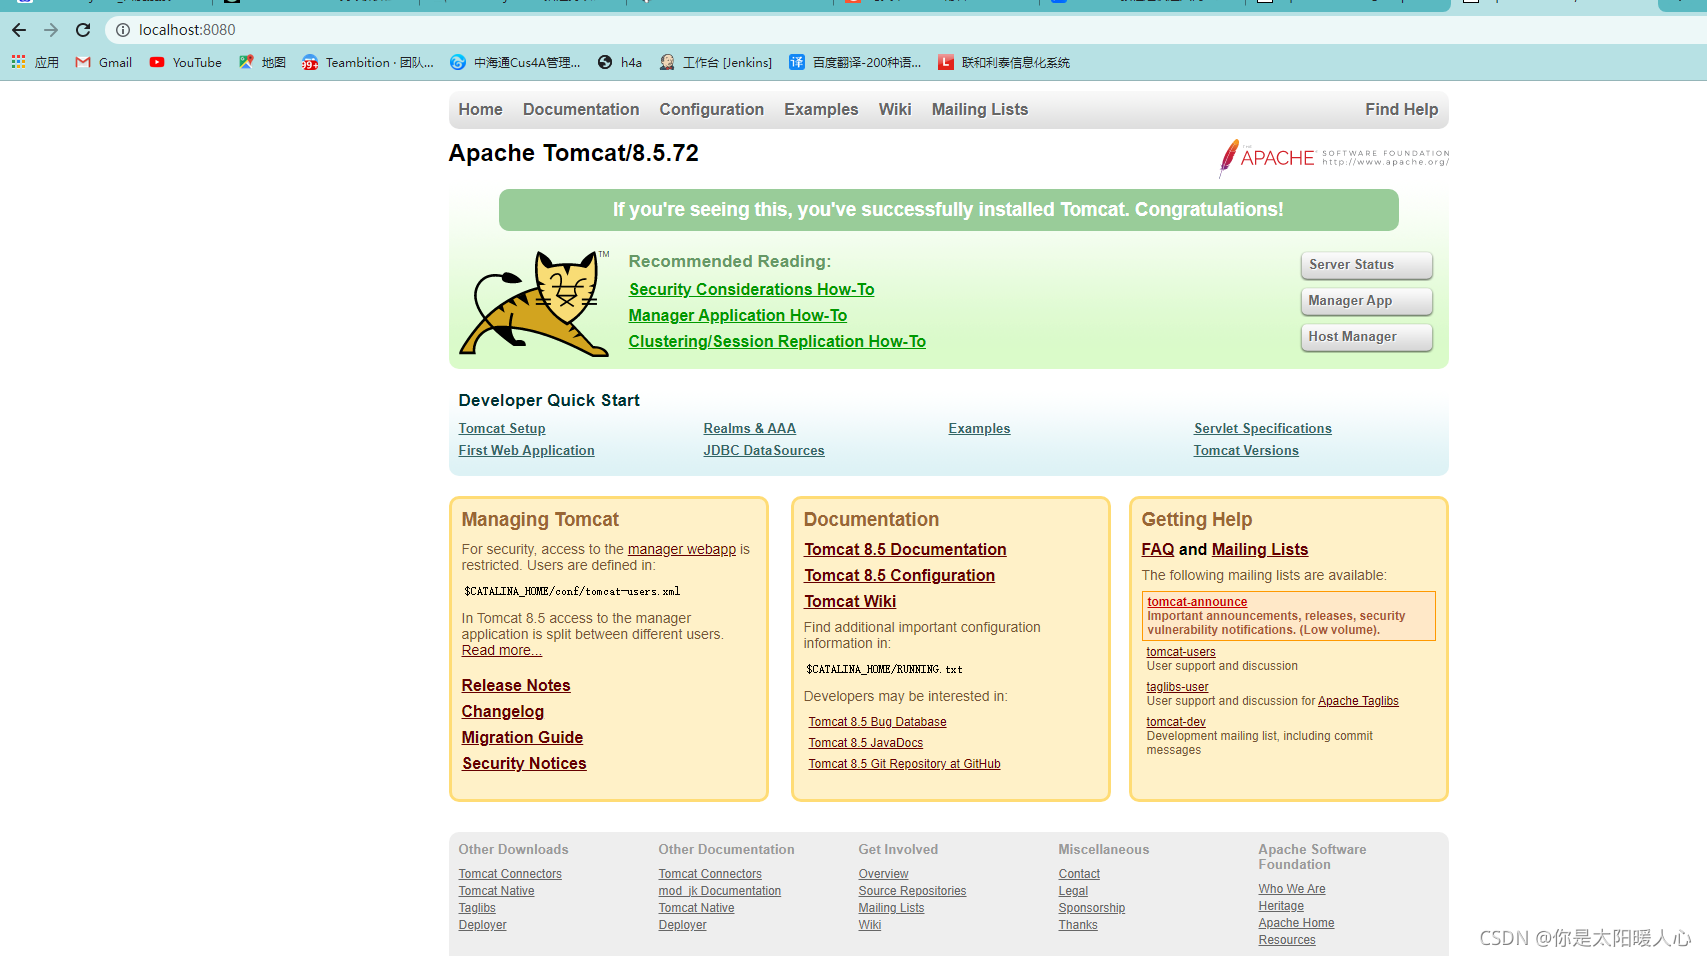Open the Servlet Specifications link
1707x956 pixels.
(1262, 428)
